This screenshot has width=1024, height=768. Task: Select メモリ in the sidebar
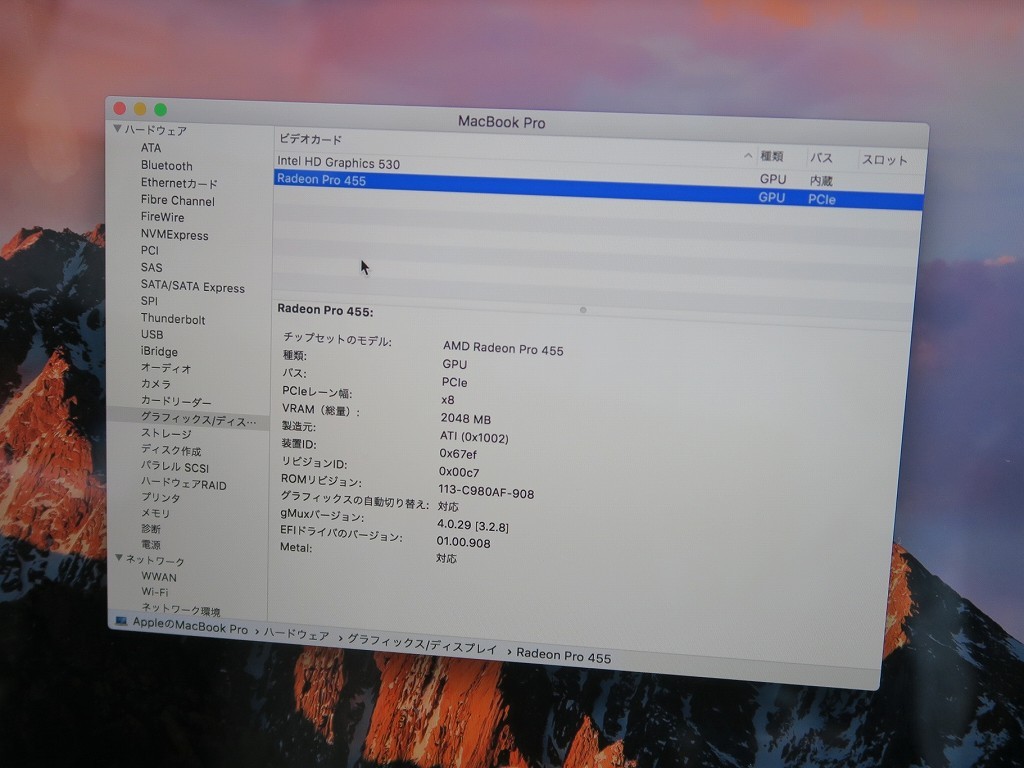pos(156,513)
